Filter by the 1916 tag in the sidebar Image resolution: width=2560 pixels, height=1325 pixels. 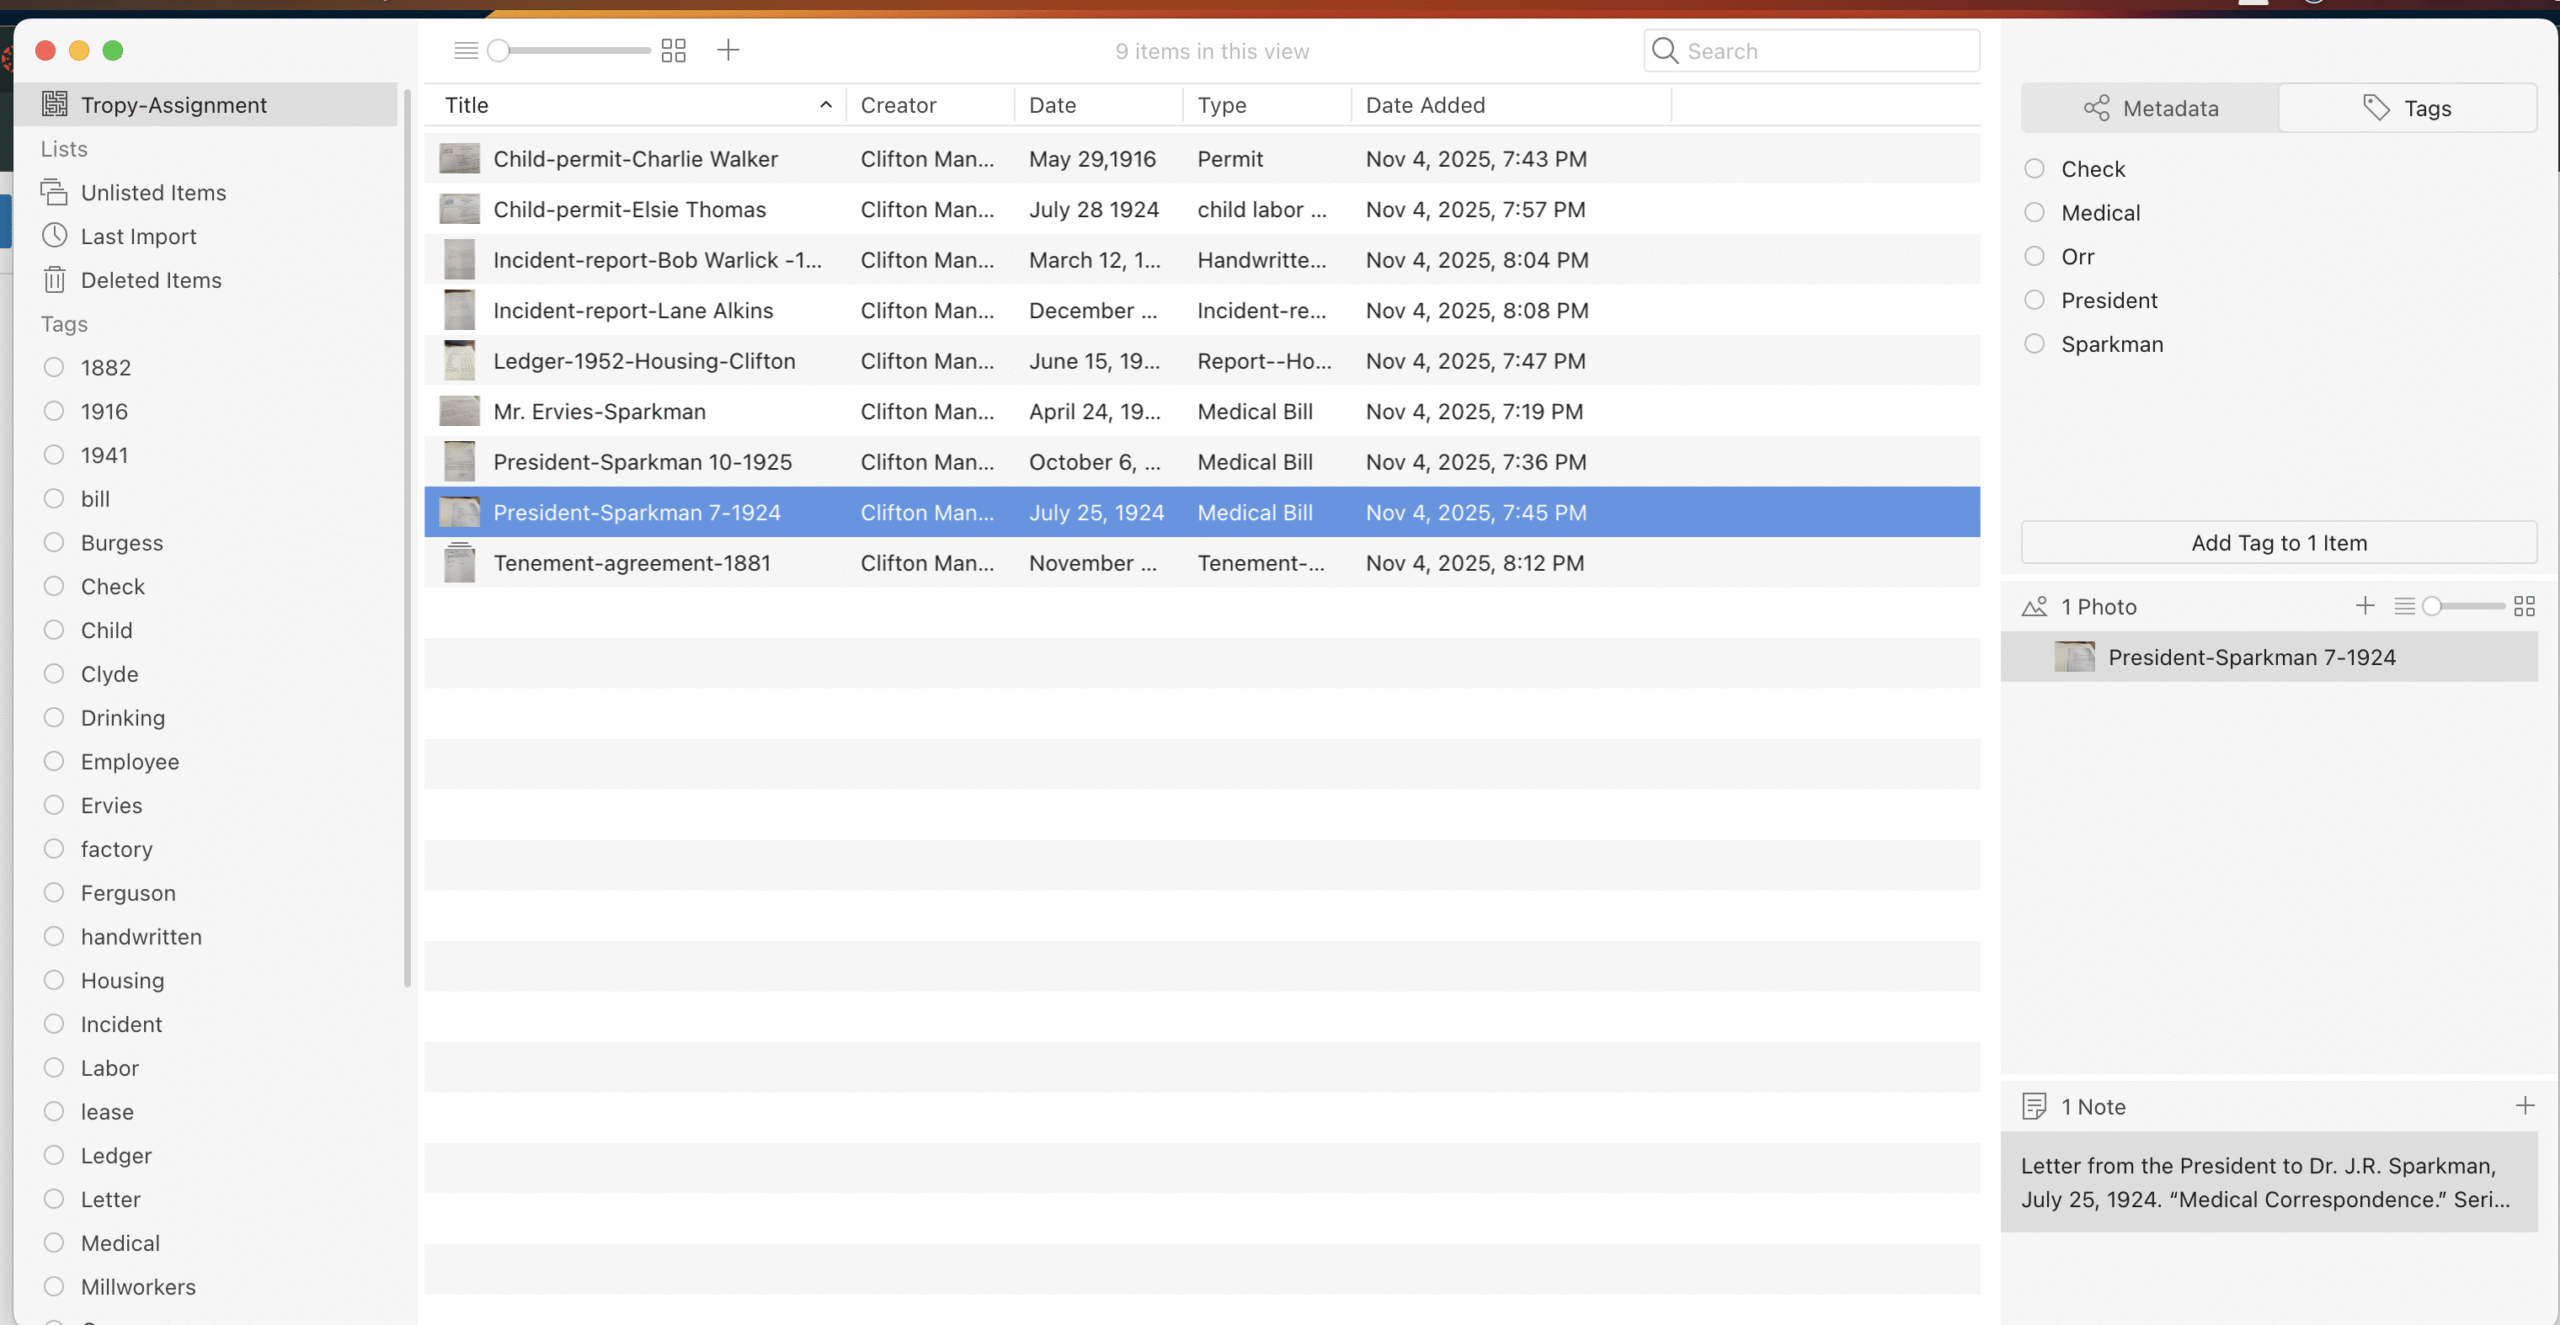[x=104, y=411]
